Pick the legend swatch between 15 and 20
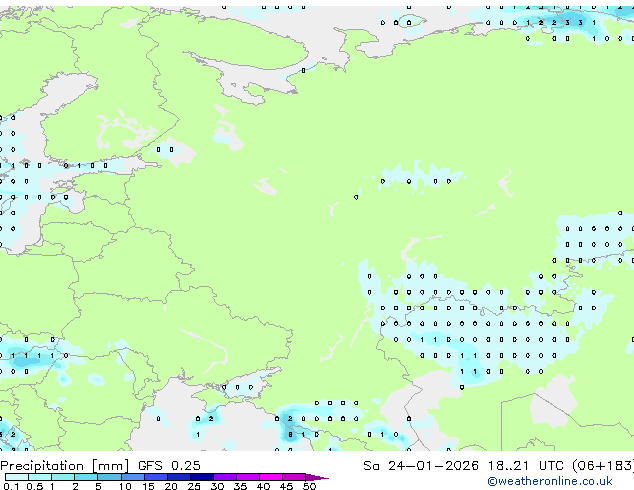The height and width of the screenshot is (490, 634). (x=155, y=477)
